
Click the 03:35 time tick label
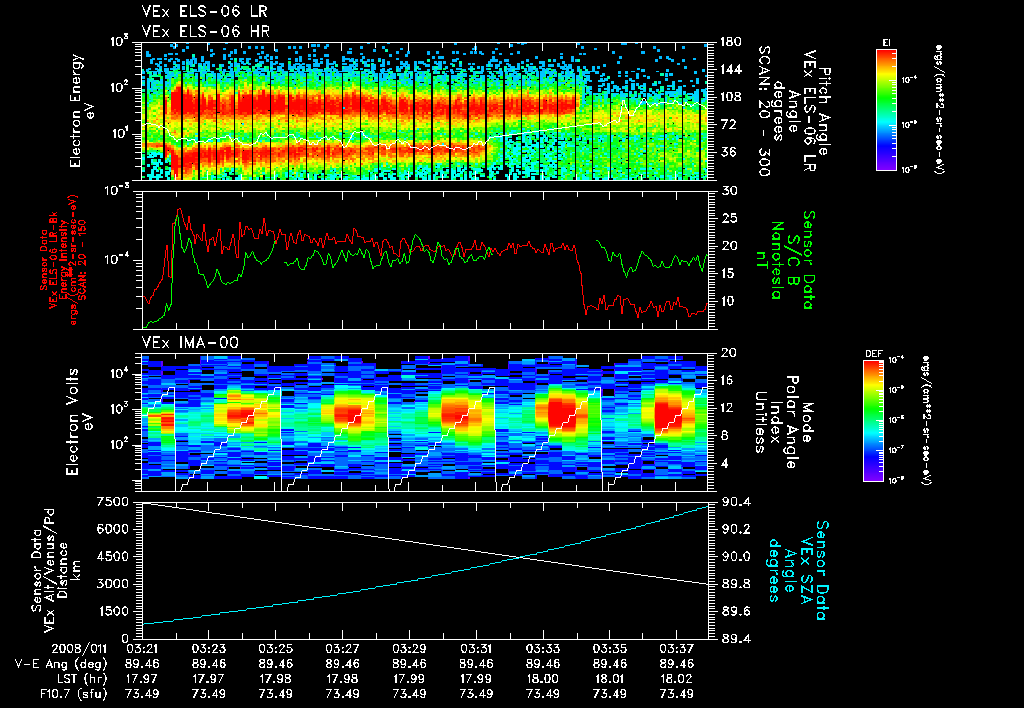click(610, 649)
